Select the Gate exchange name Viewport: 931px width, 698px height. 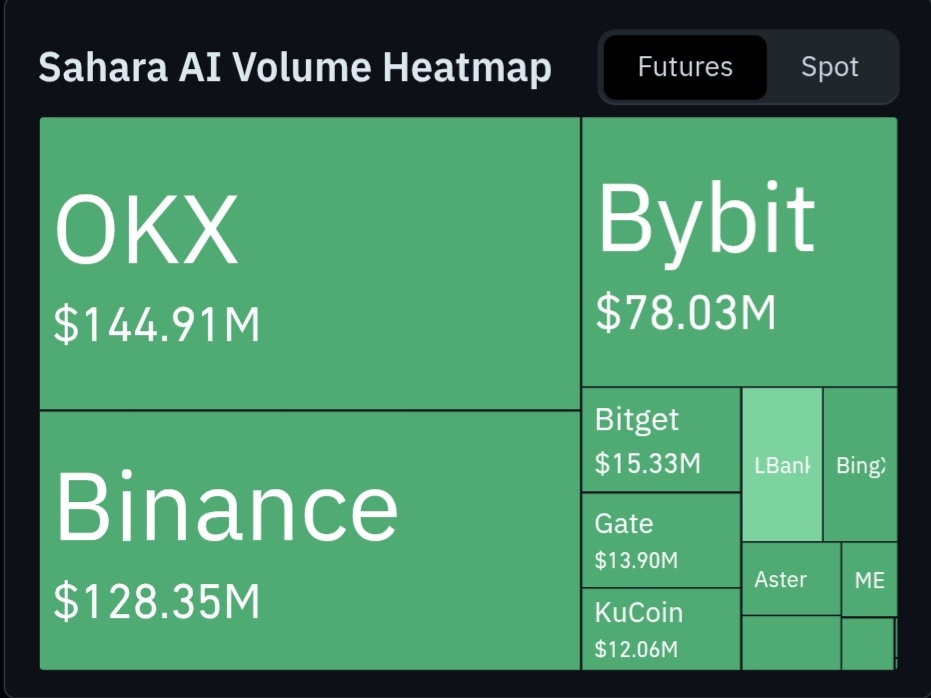point(624,524)
